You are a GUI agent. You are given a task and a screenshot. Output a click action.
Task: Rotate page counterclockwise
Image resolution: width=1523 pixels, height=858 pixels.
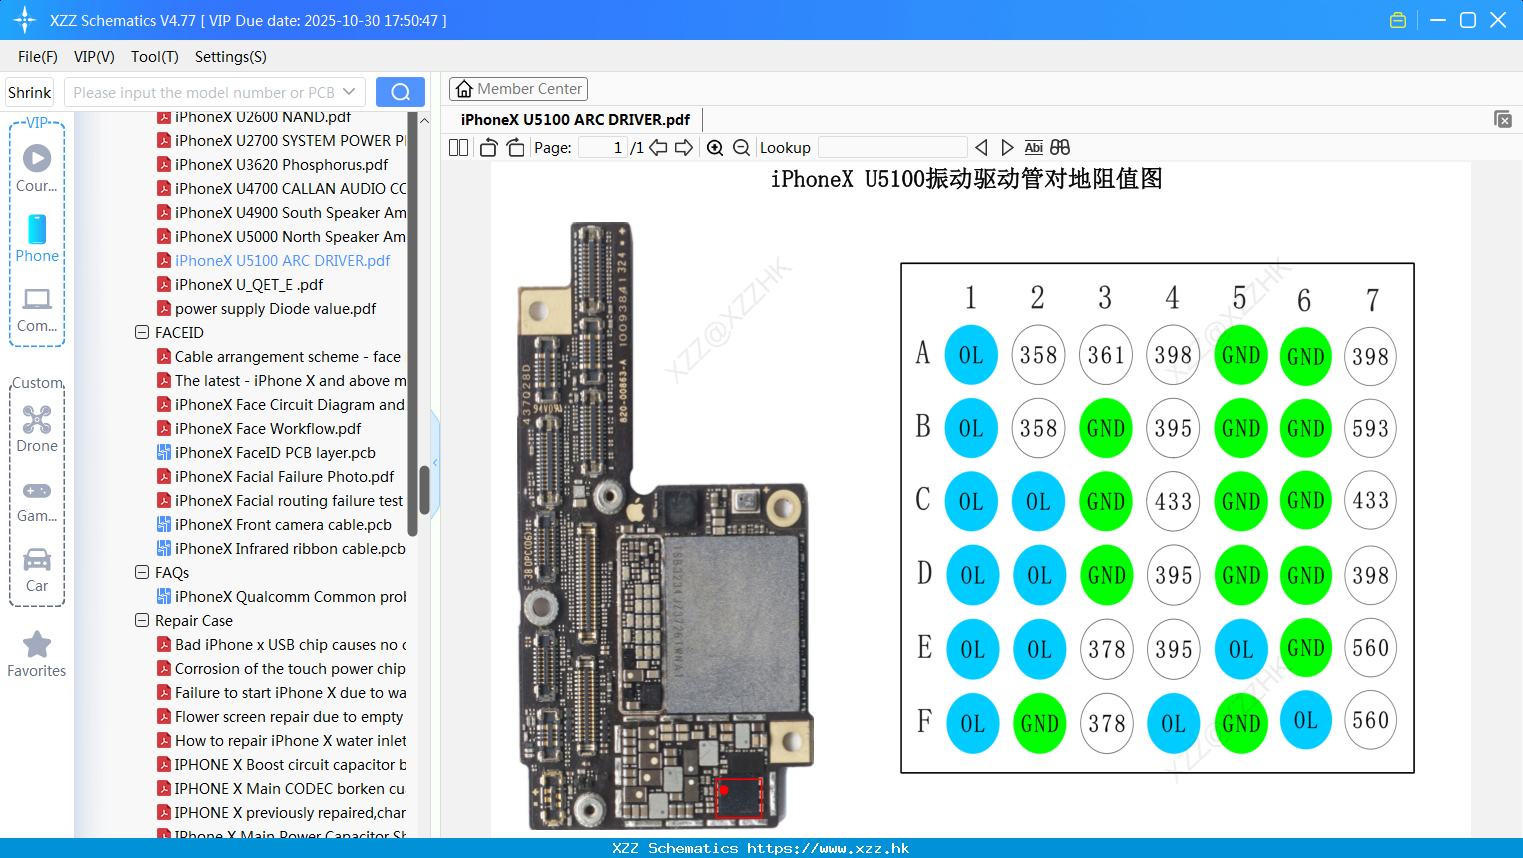coord(488,147)
